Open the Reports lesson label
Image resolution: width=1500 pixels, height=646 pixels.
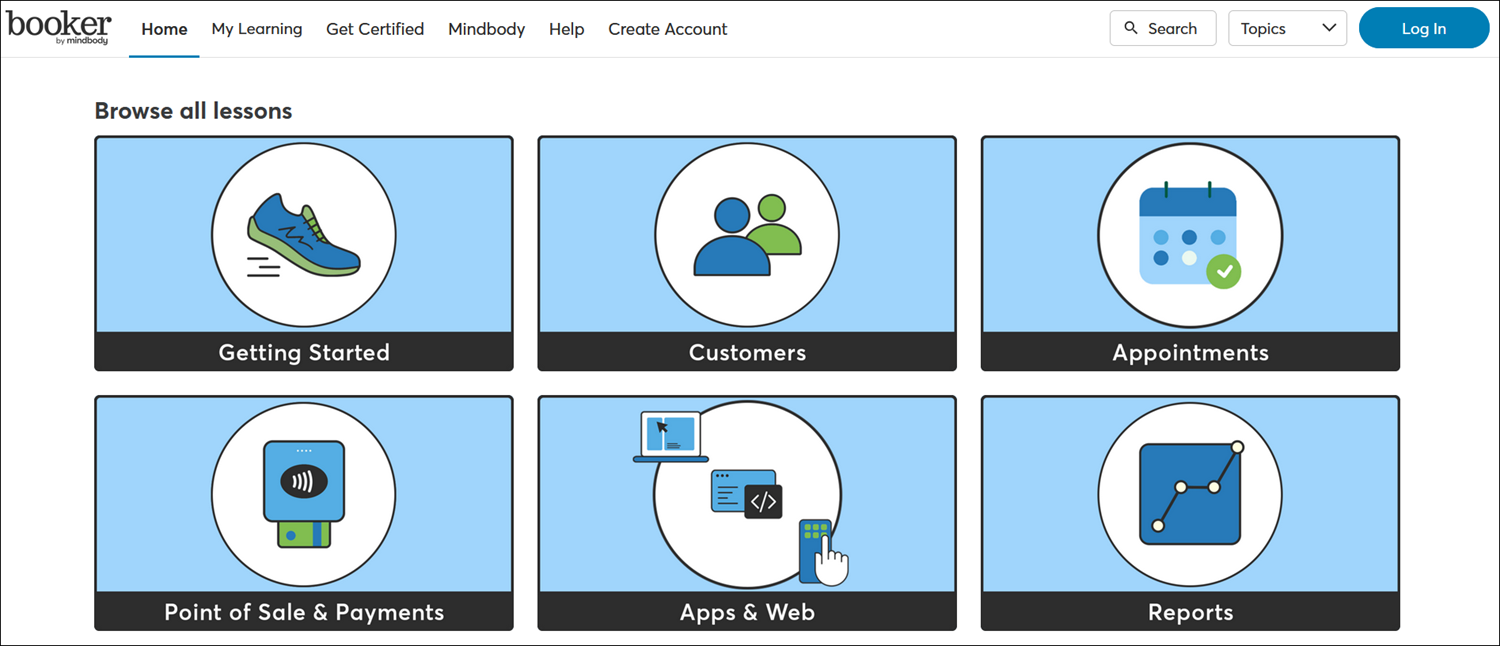[1190, 612]
